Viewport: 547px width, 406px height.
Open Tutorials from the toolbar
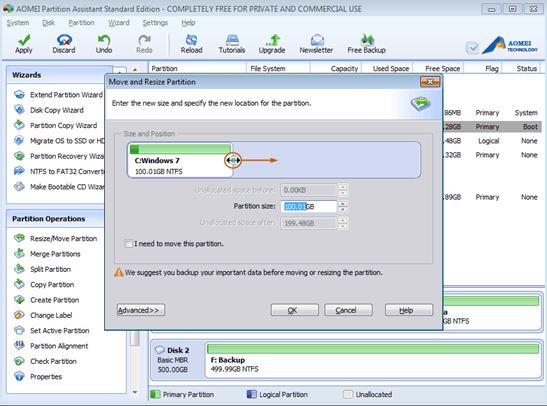coord(232,44)
